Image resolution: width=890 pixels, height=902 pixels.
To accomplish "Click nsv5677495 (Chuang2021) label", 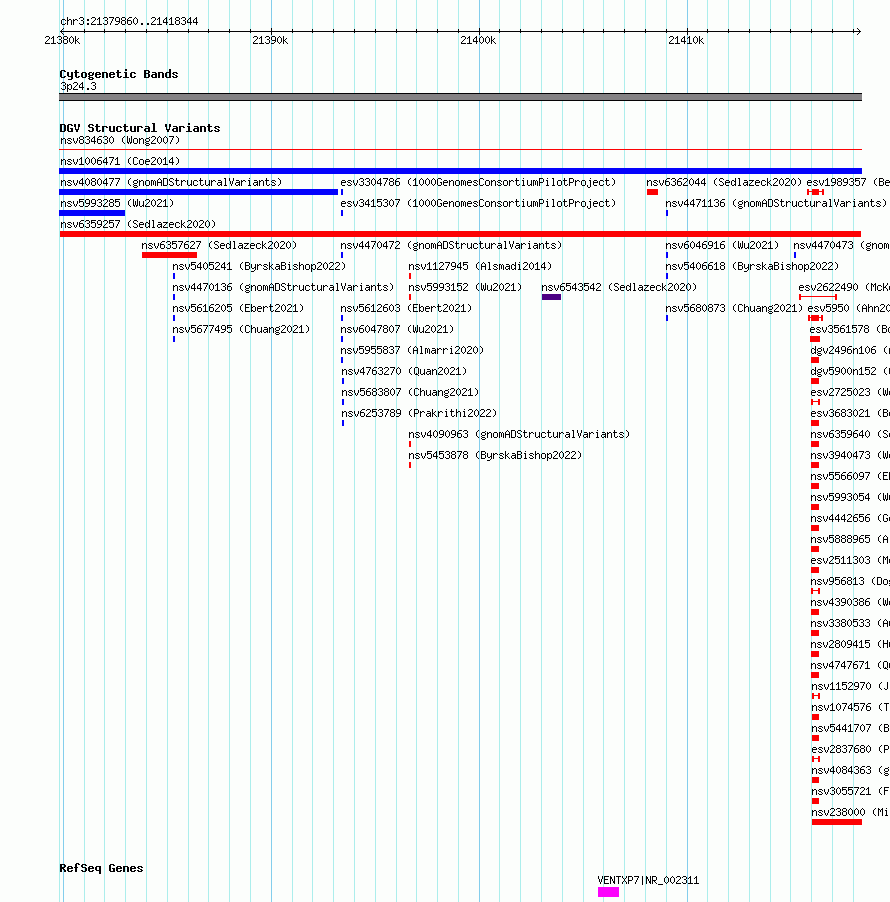I will click(x=241, y=330).
